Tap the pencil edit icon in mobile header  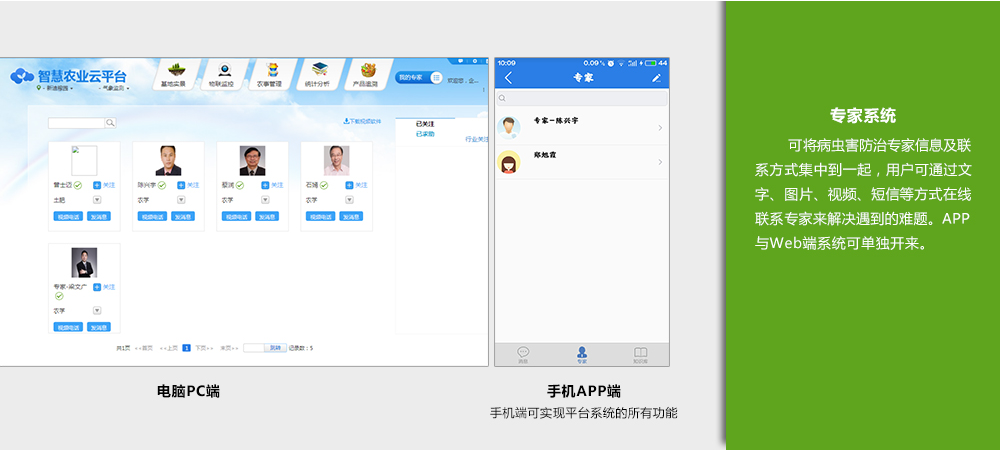coord(656,78)
